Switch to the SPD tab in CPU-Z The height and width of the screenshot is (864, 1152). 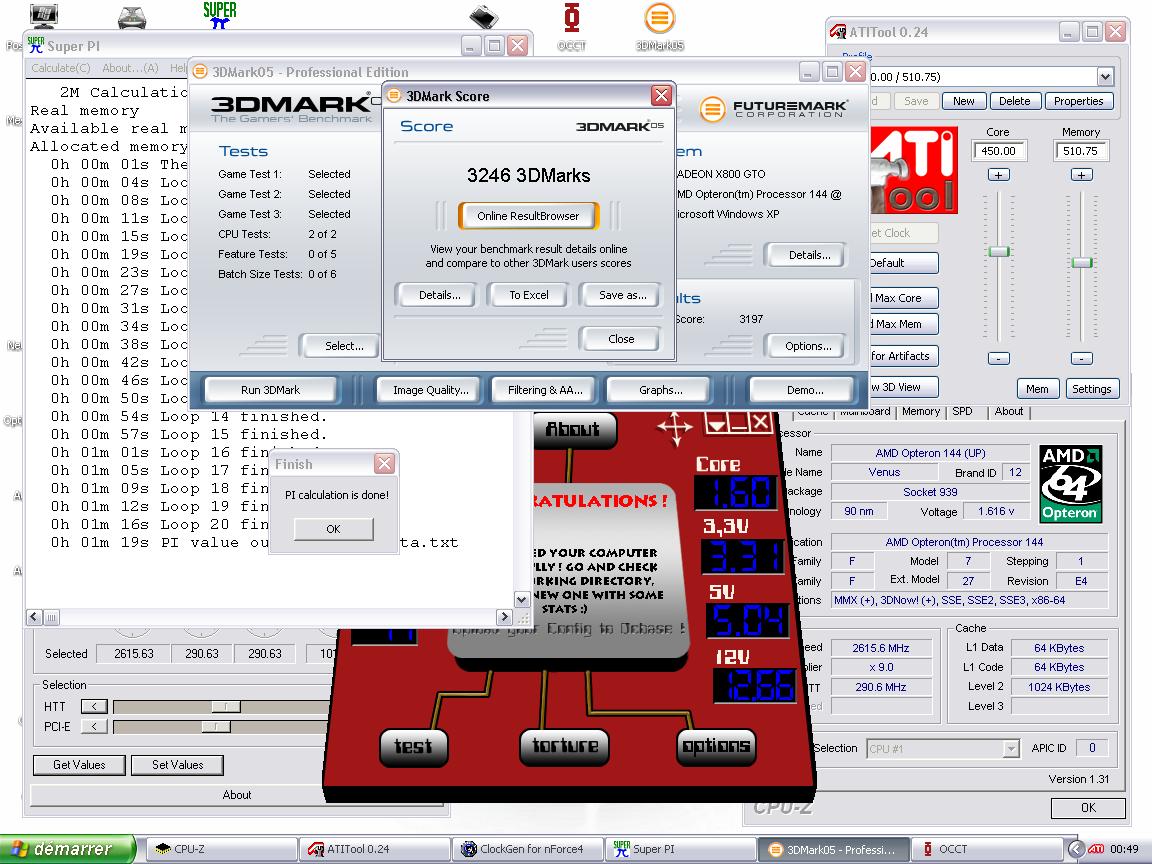tap(962, 411)
